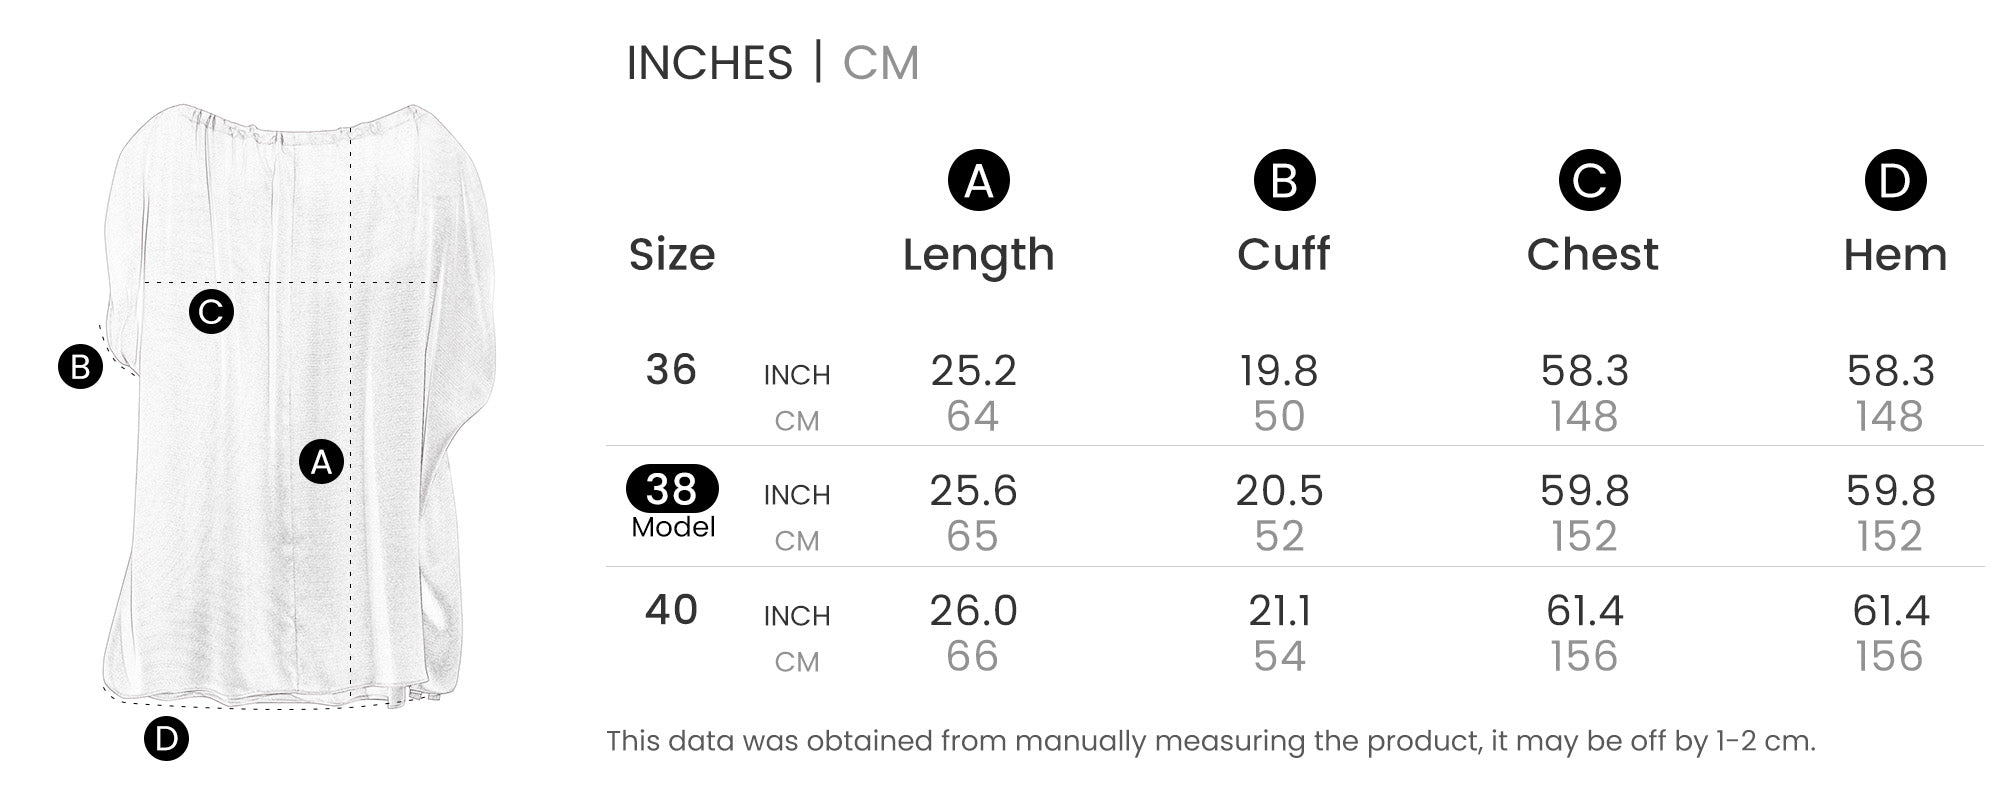Viewport: 2000px width, 806px height.
Task: Click the C Chest column icon
Action: (1589, 181)
